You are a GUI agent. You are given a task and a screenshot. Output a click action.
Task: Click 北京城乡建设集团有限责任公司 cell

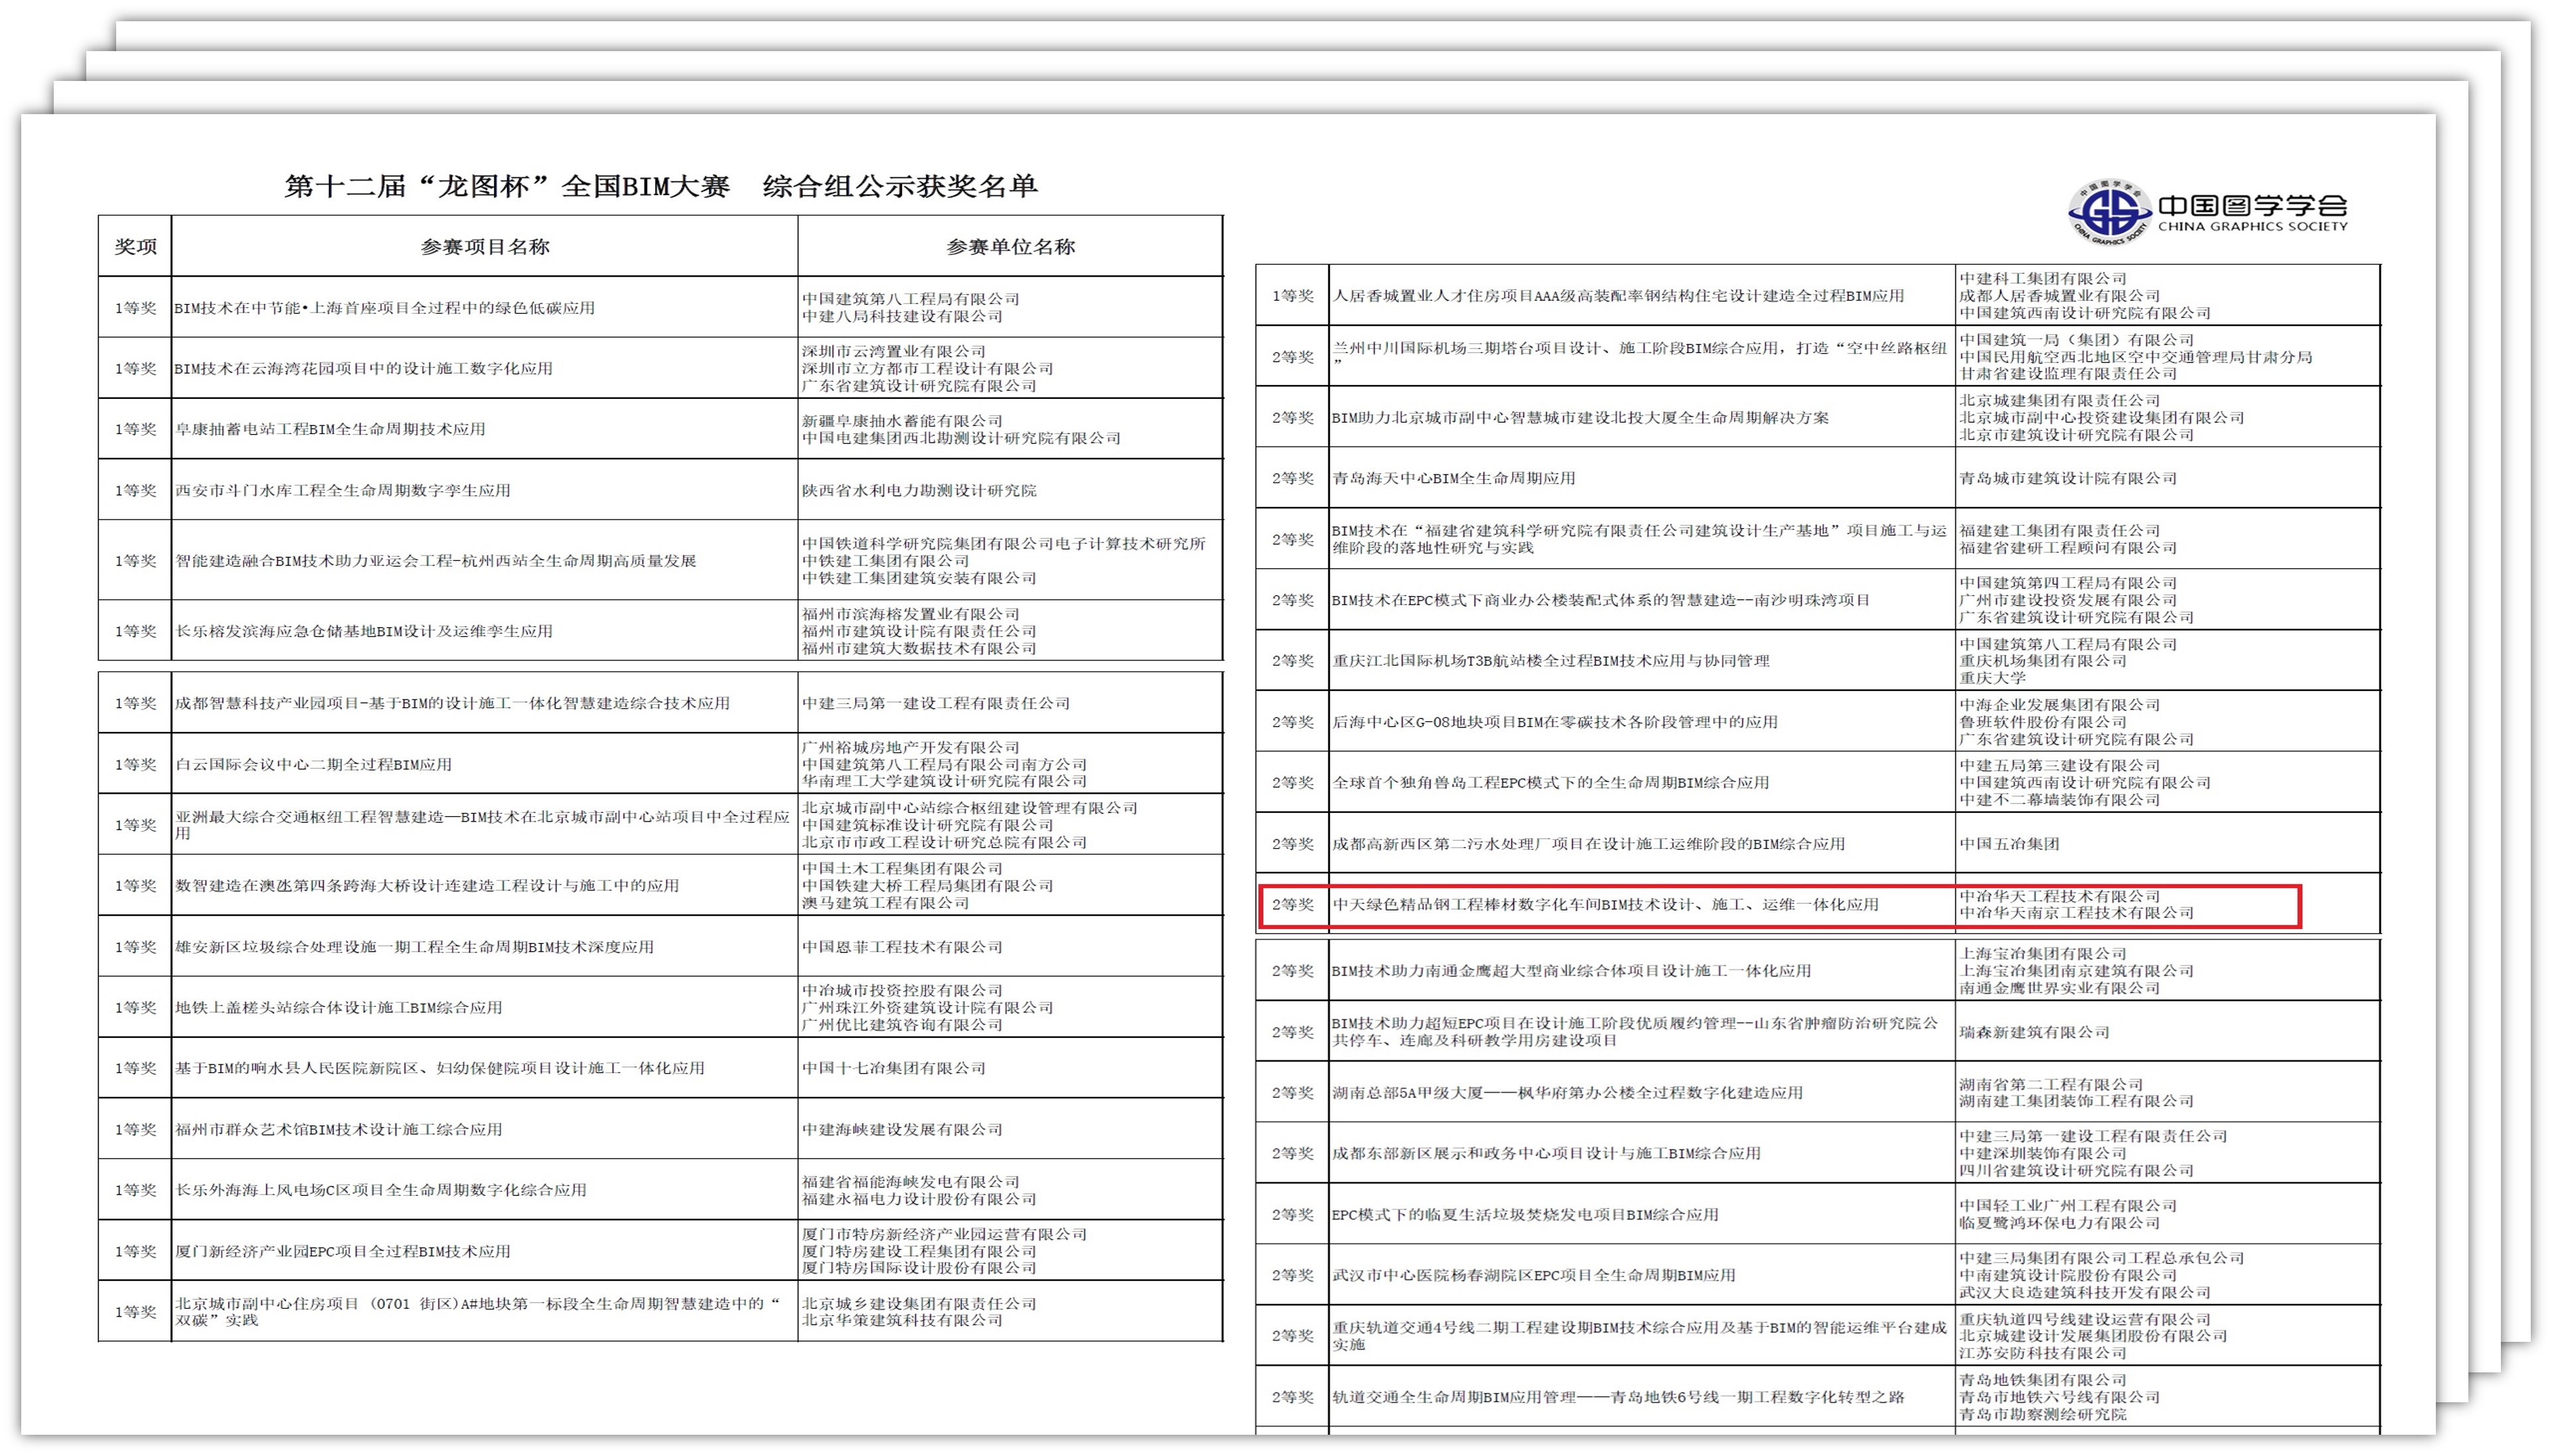click(1010, 1311)
